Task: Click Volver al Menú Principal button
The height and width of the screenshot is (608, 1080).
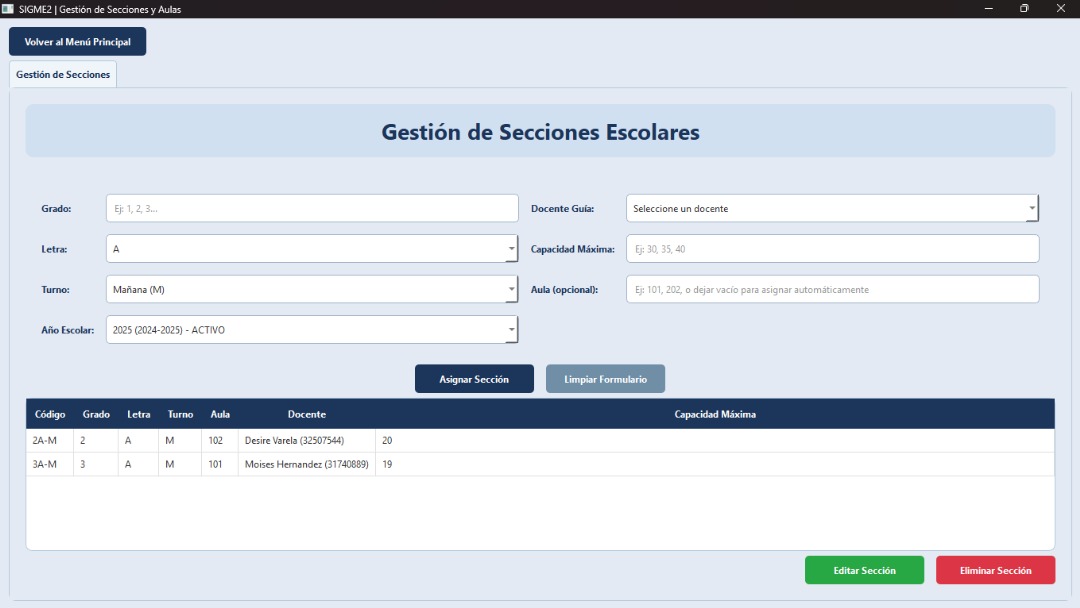Action: tap(77, 42)
